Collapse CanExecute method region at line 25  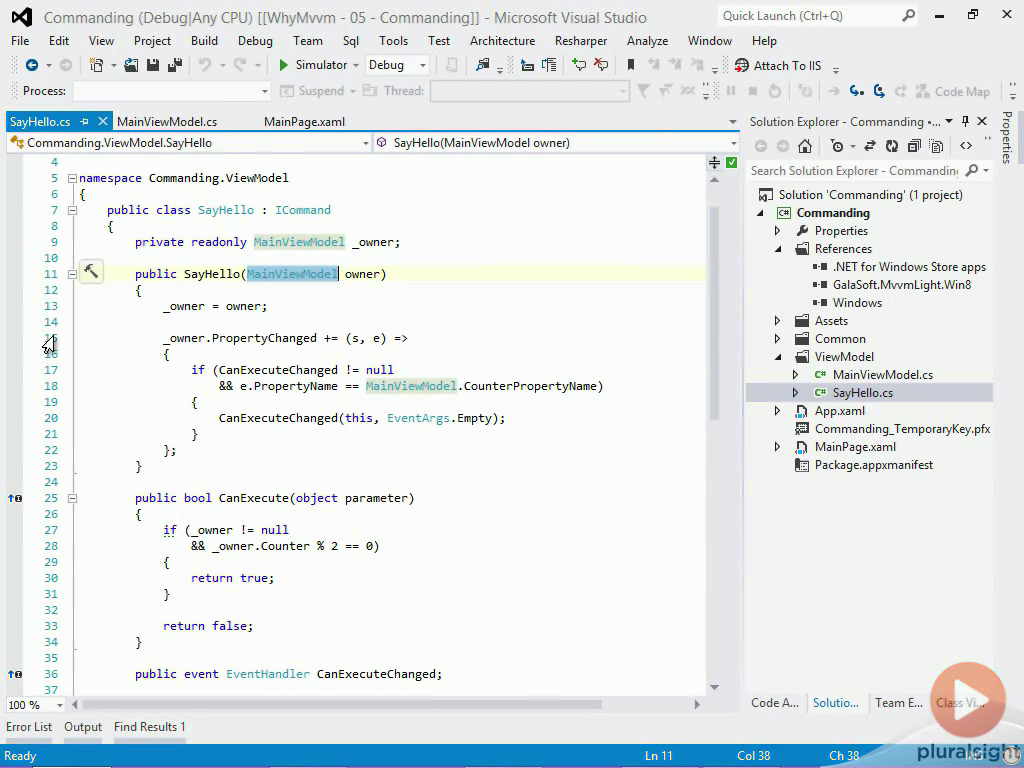72,498
